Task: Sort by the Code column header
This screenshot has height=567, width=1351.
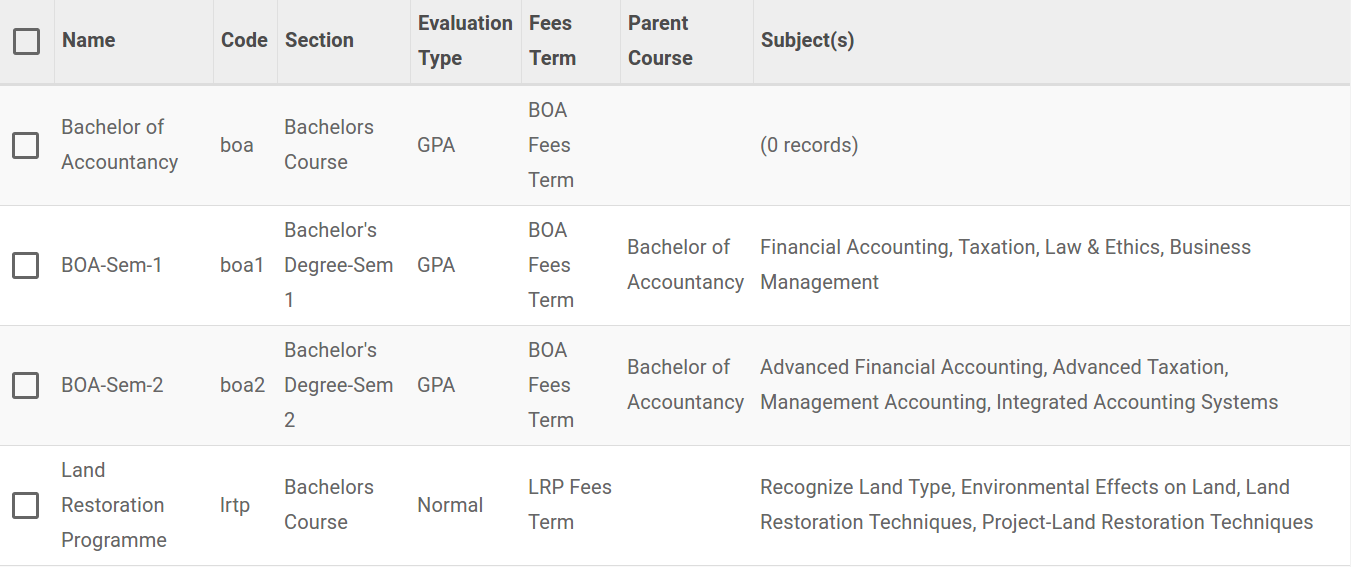Action: click(244, 40)
